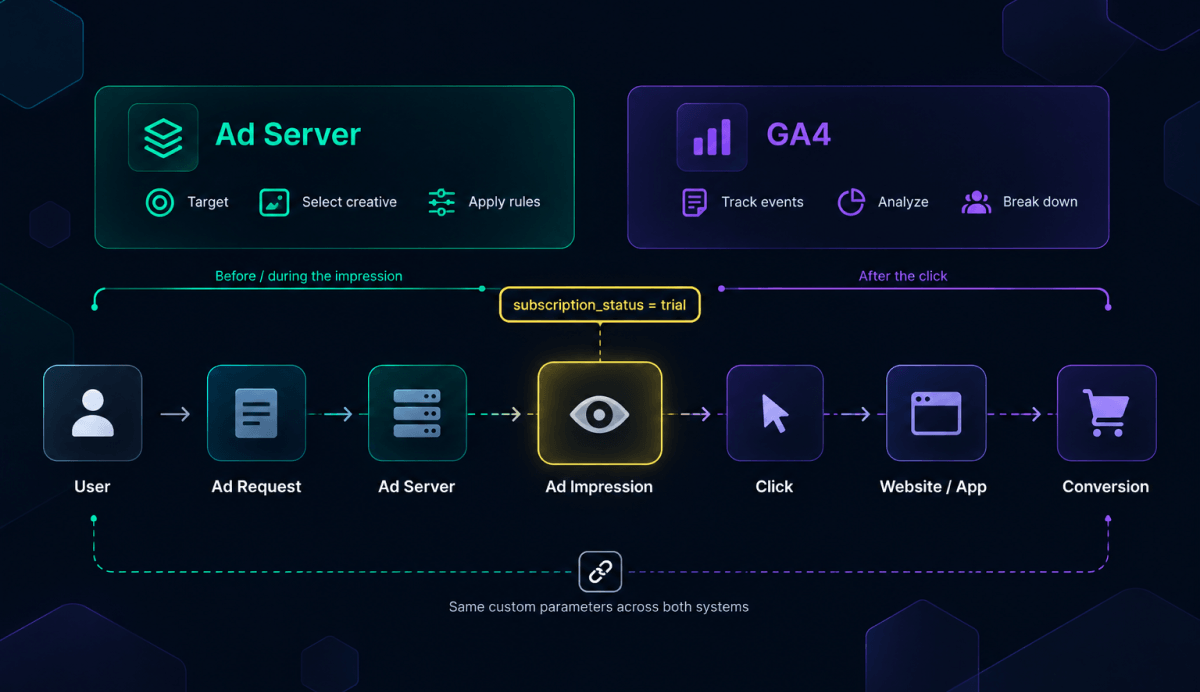Click the Ad Request label
The width and height of the screenshot is (1200, 692).
[256, 487]
